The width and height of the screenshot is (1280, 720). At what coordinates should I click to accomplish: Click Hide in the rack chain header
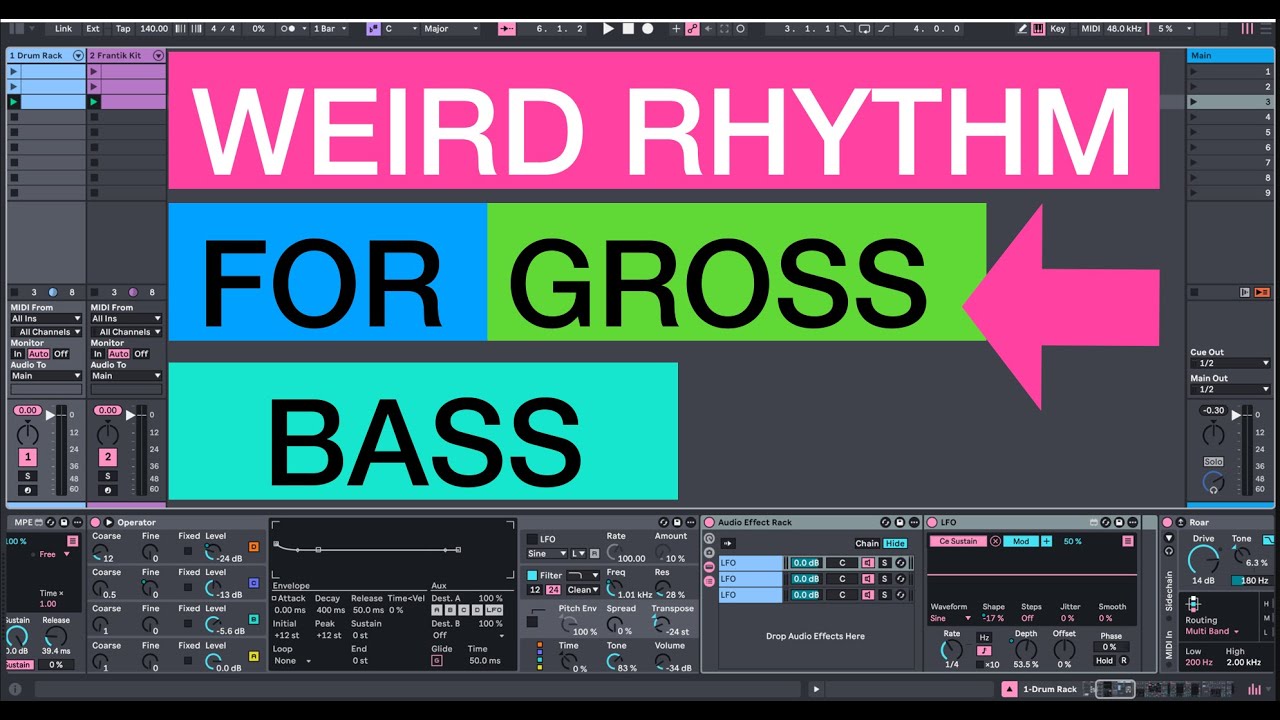point(895,543)
